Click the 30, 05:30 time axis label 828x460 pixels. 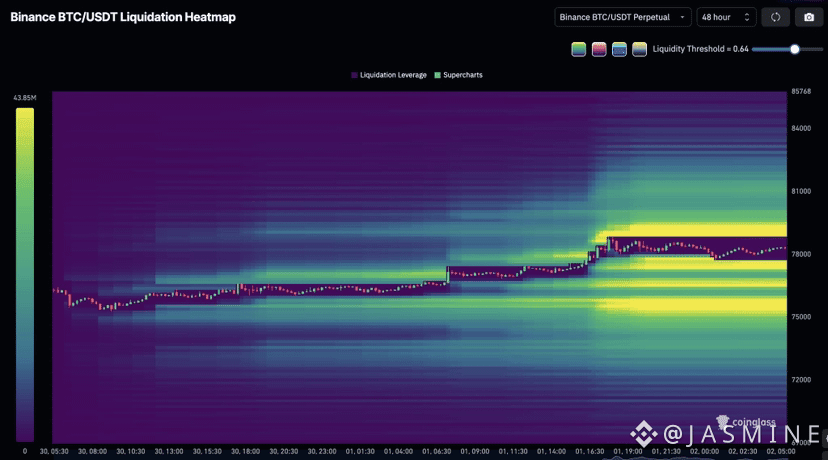[x=54, y=452]
